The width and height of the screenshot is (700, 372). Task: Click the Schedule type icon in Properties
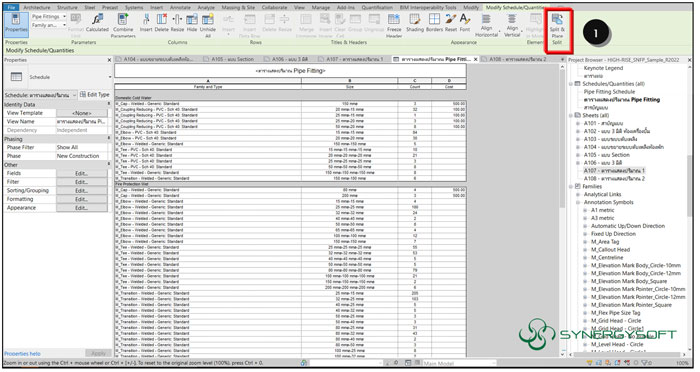16,77
